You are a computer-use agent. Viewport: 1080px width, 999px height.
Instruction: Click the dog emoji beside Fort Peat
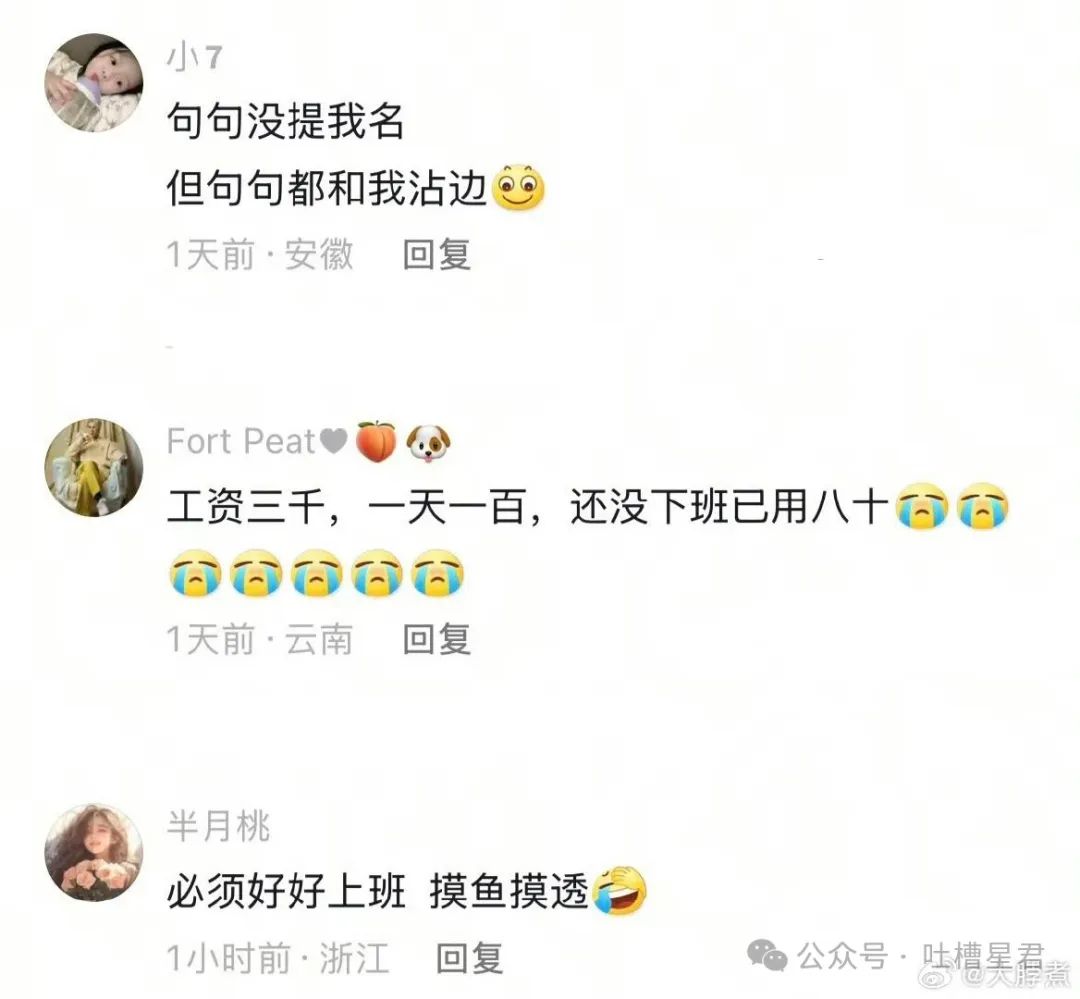[x=428, y=443]
